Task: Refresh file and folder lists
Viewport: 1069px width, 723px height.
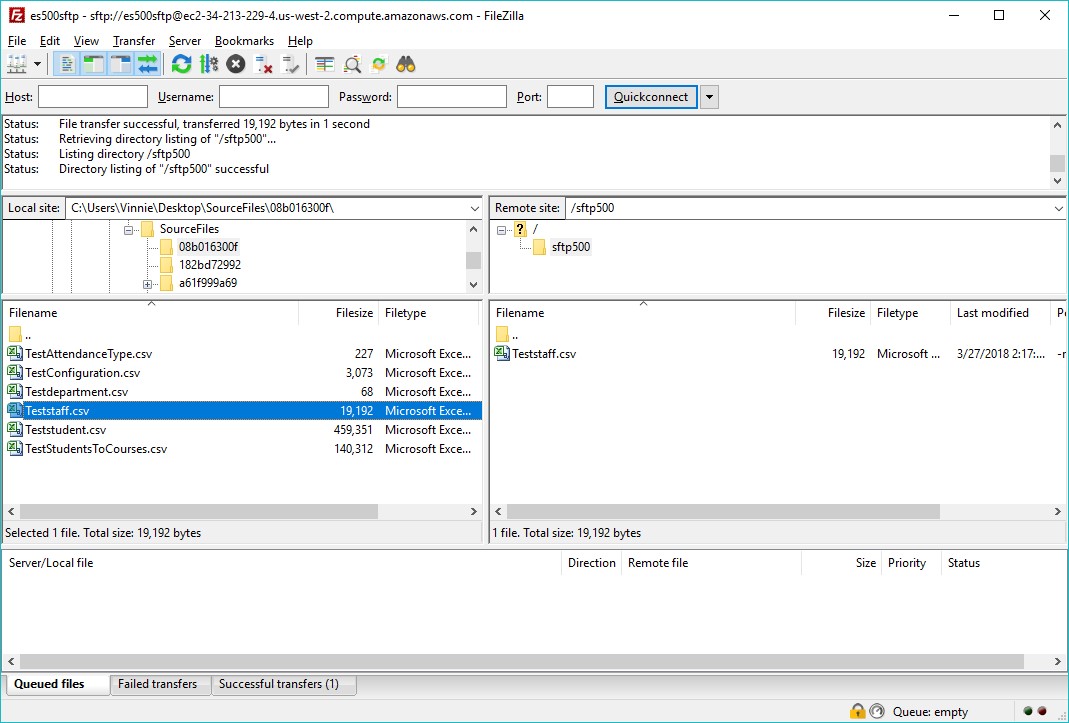Action: coord(181,65)
